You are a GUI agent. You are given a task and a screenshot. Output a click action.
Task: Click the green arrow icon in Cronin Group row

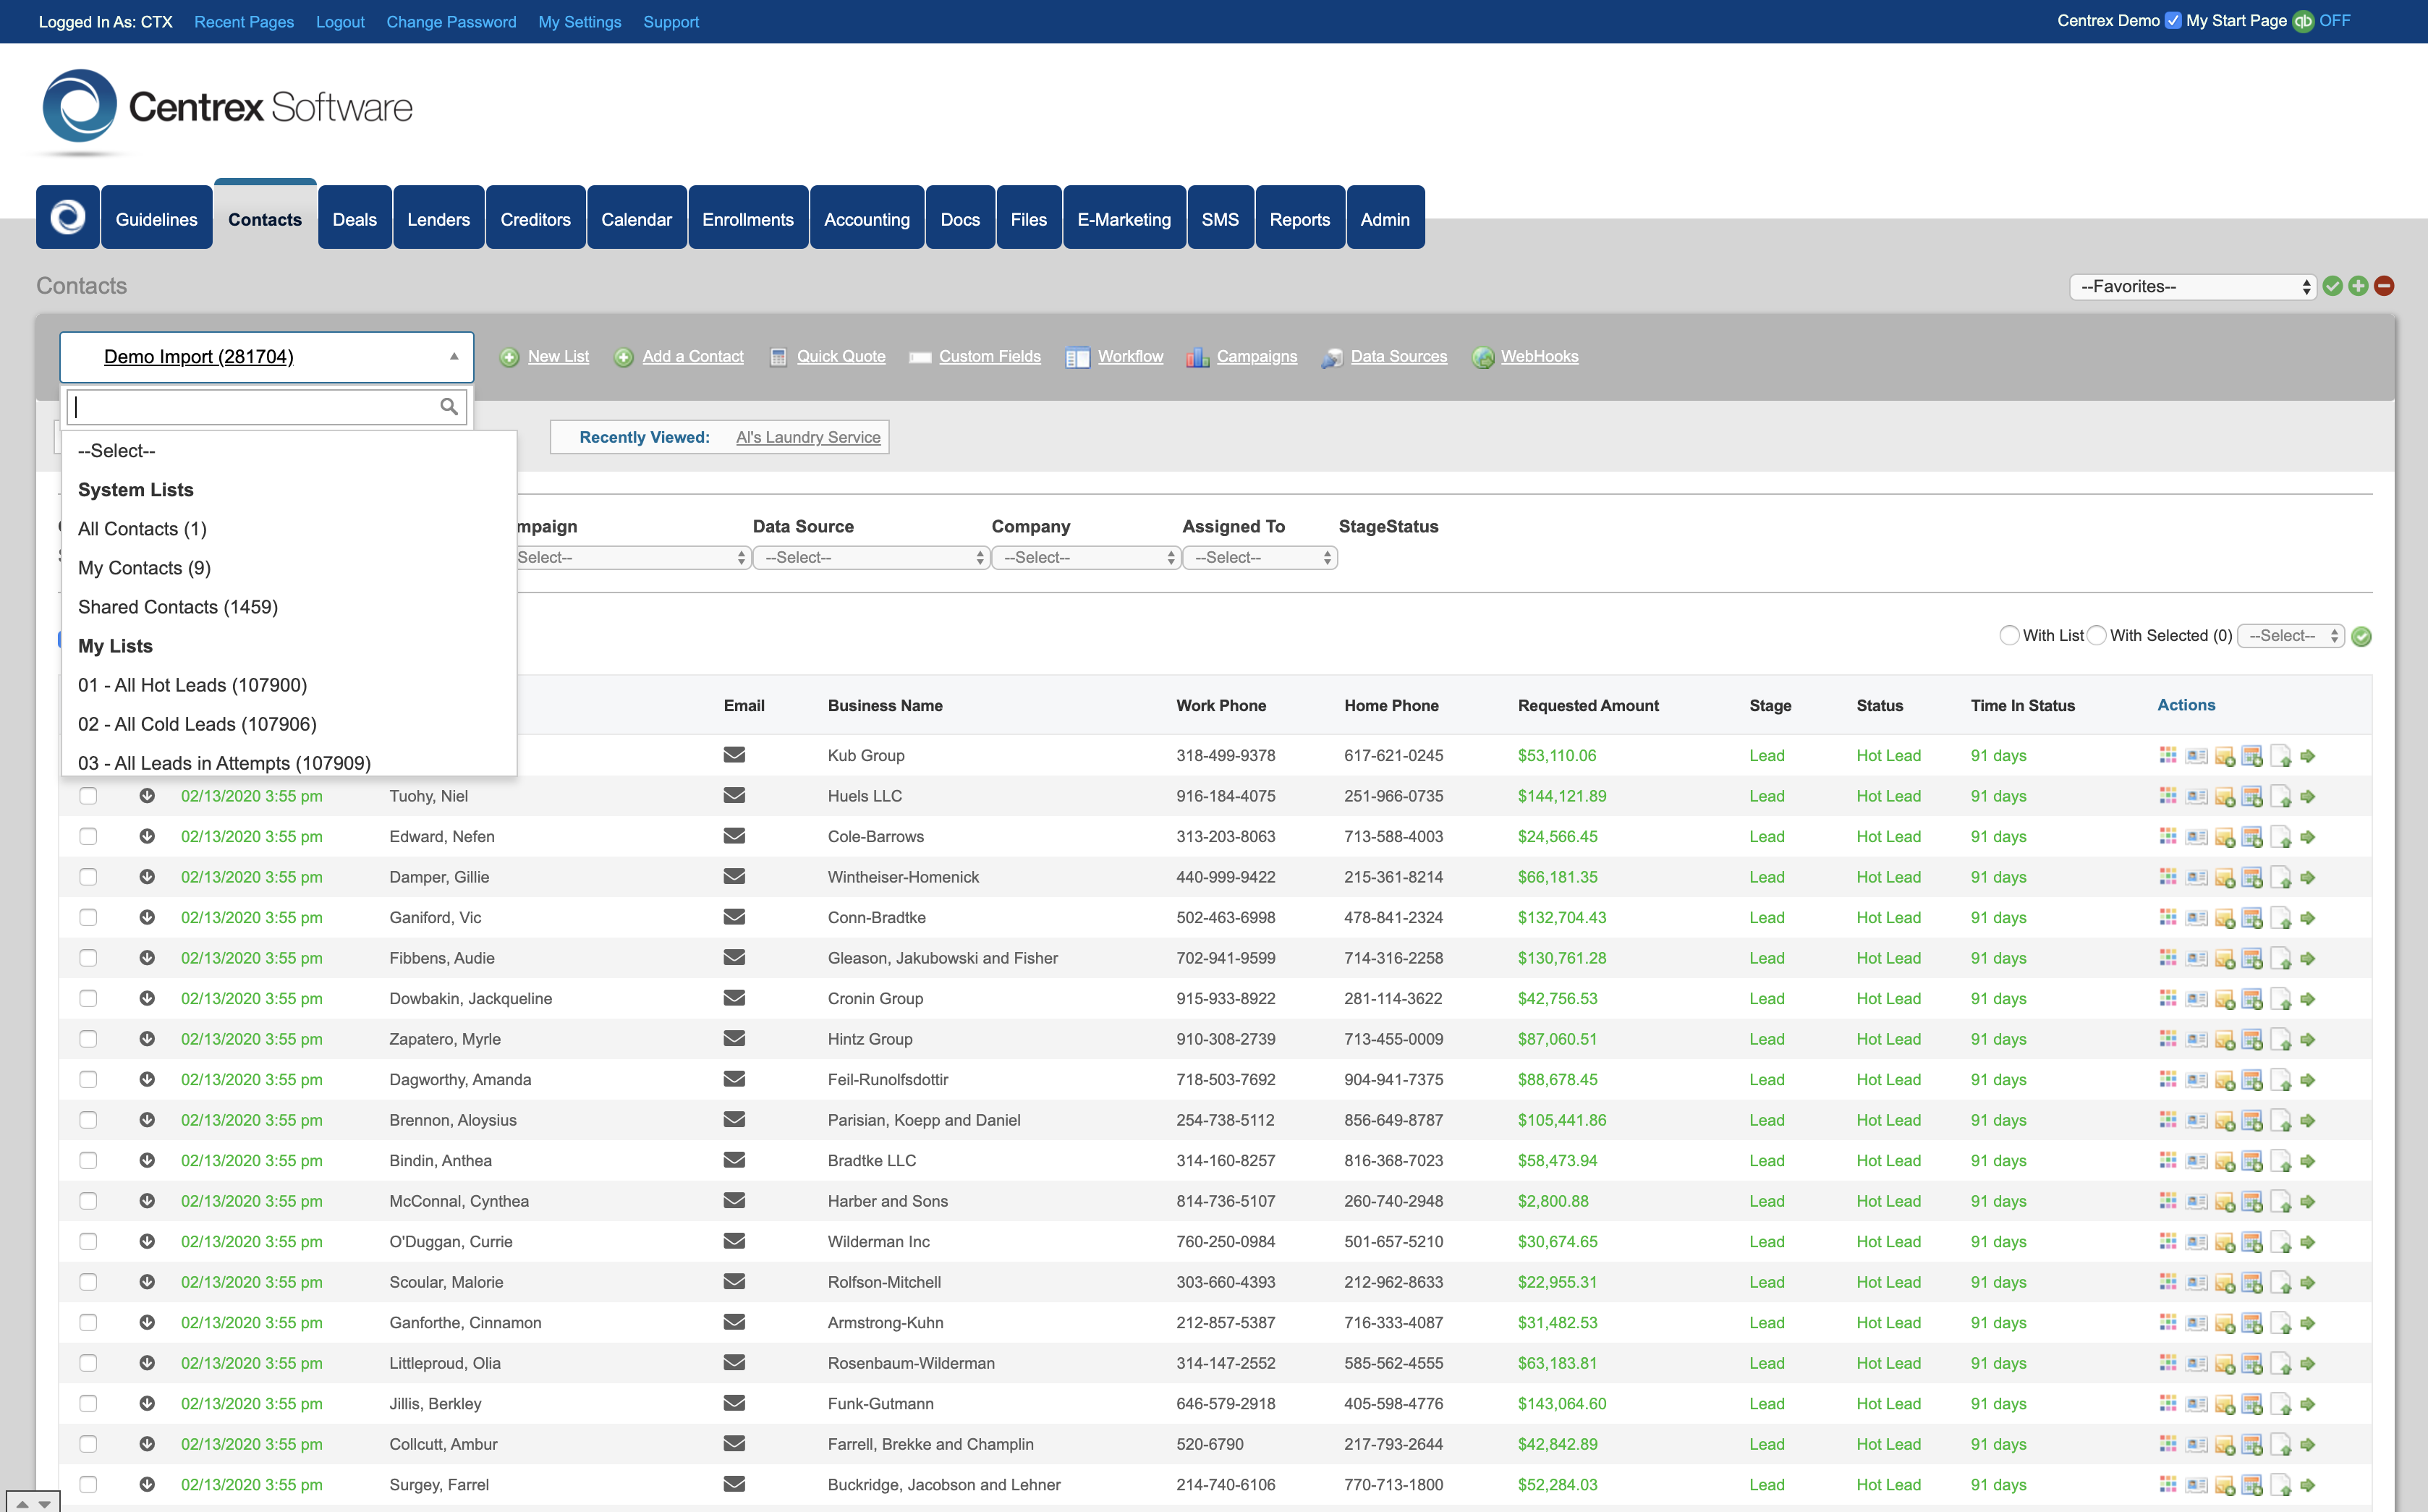point(2308,999)
